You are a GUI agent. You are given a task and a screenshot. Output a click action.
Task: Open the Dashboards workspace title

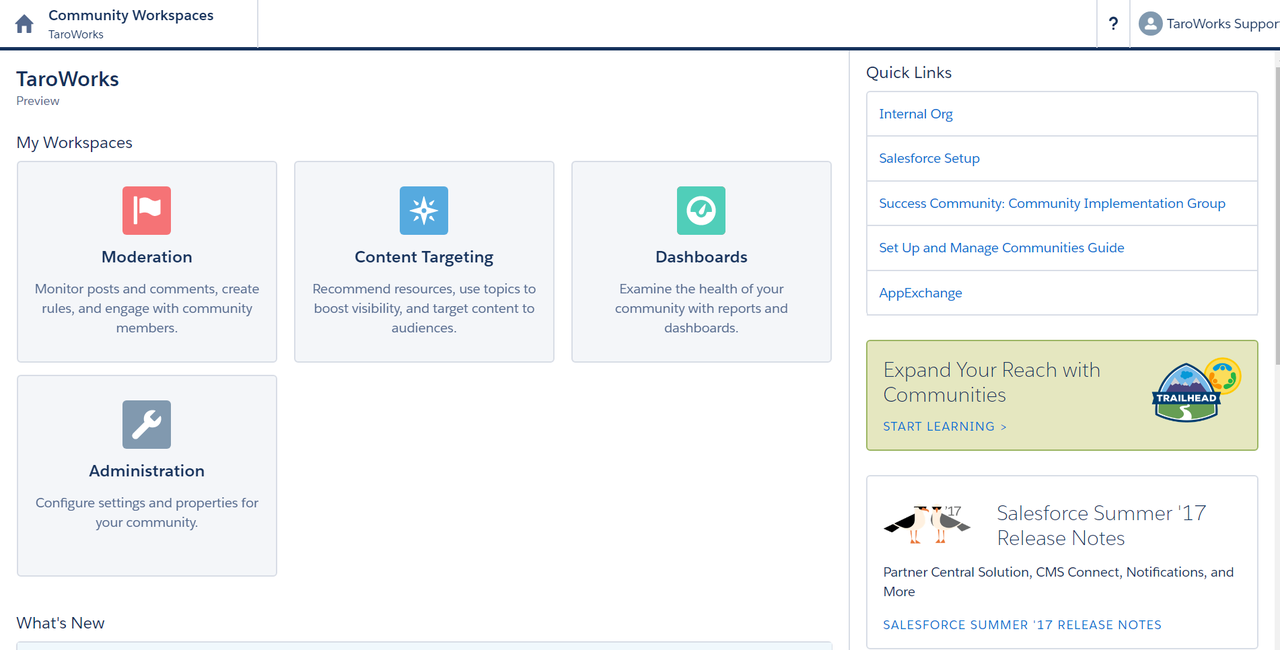pos(701,257)
